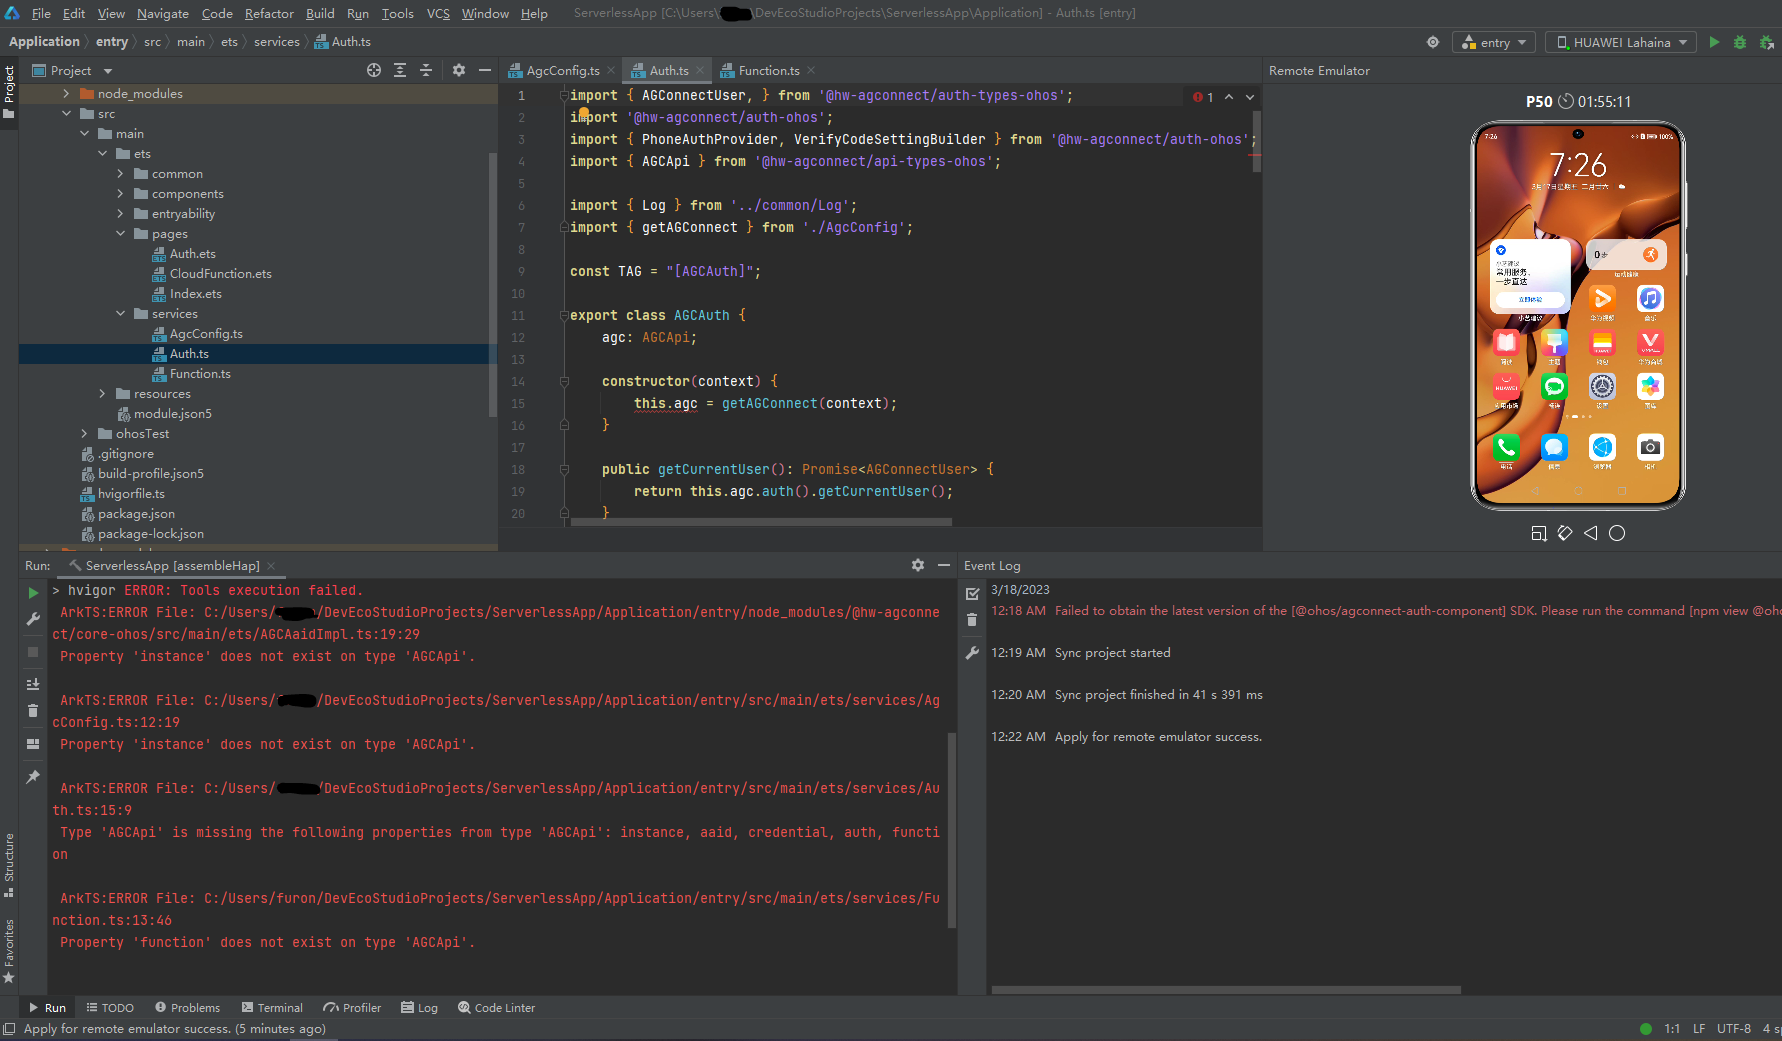Hide the Project panel with the minus icon

[x=485, y=70]
